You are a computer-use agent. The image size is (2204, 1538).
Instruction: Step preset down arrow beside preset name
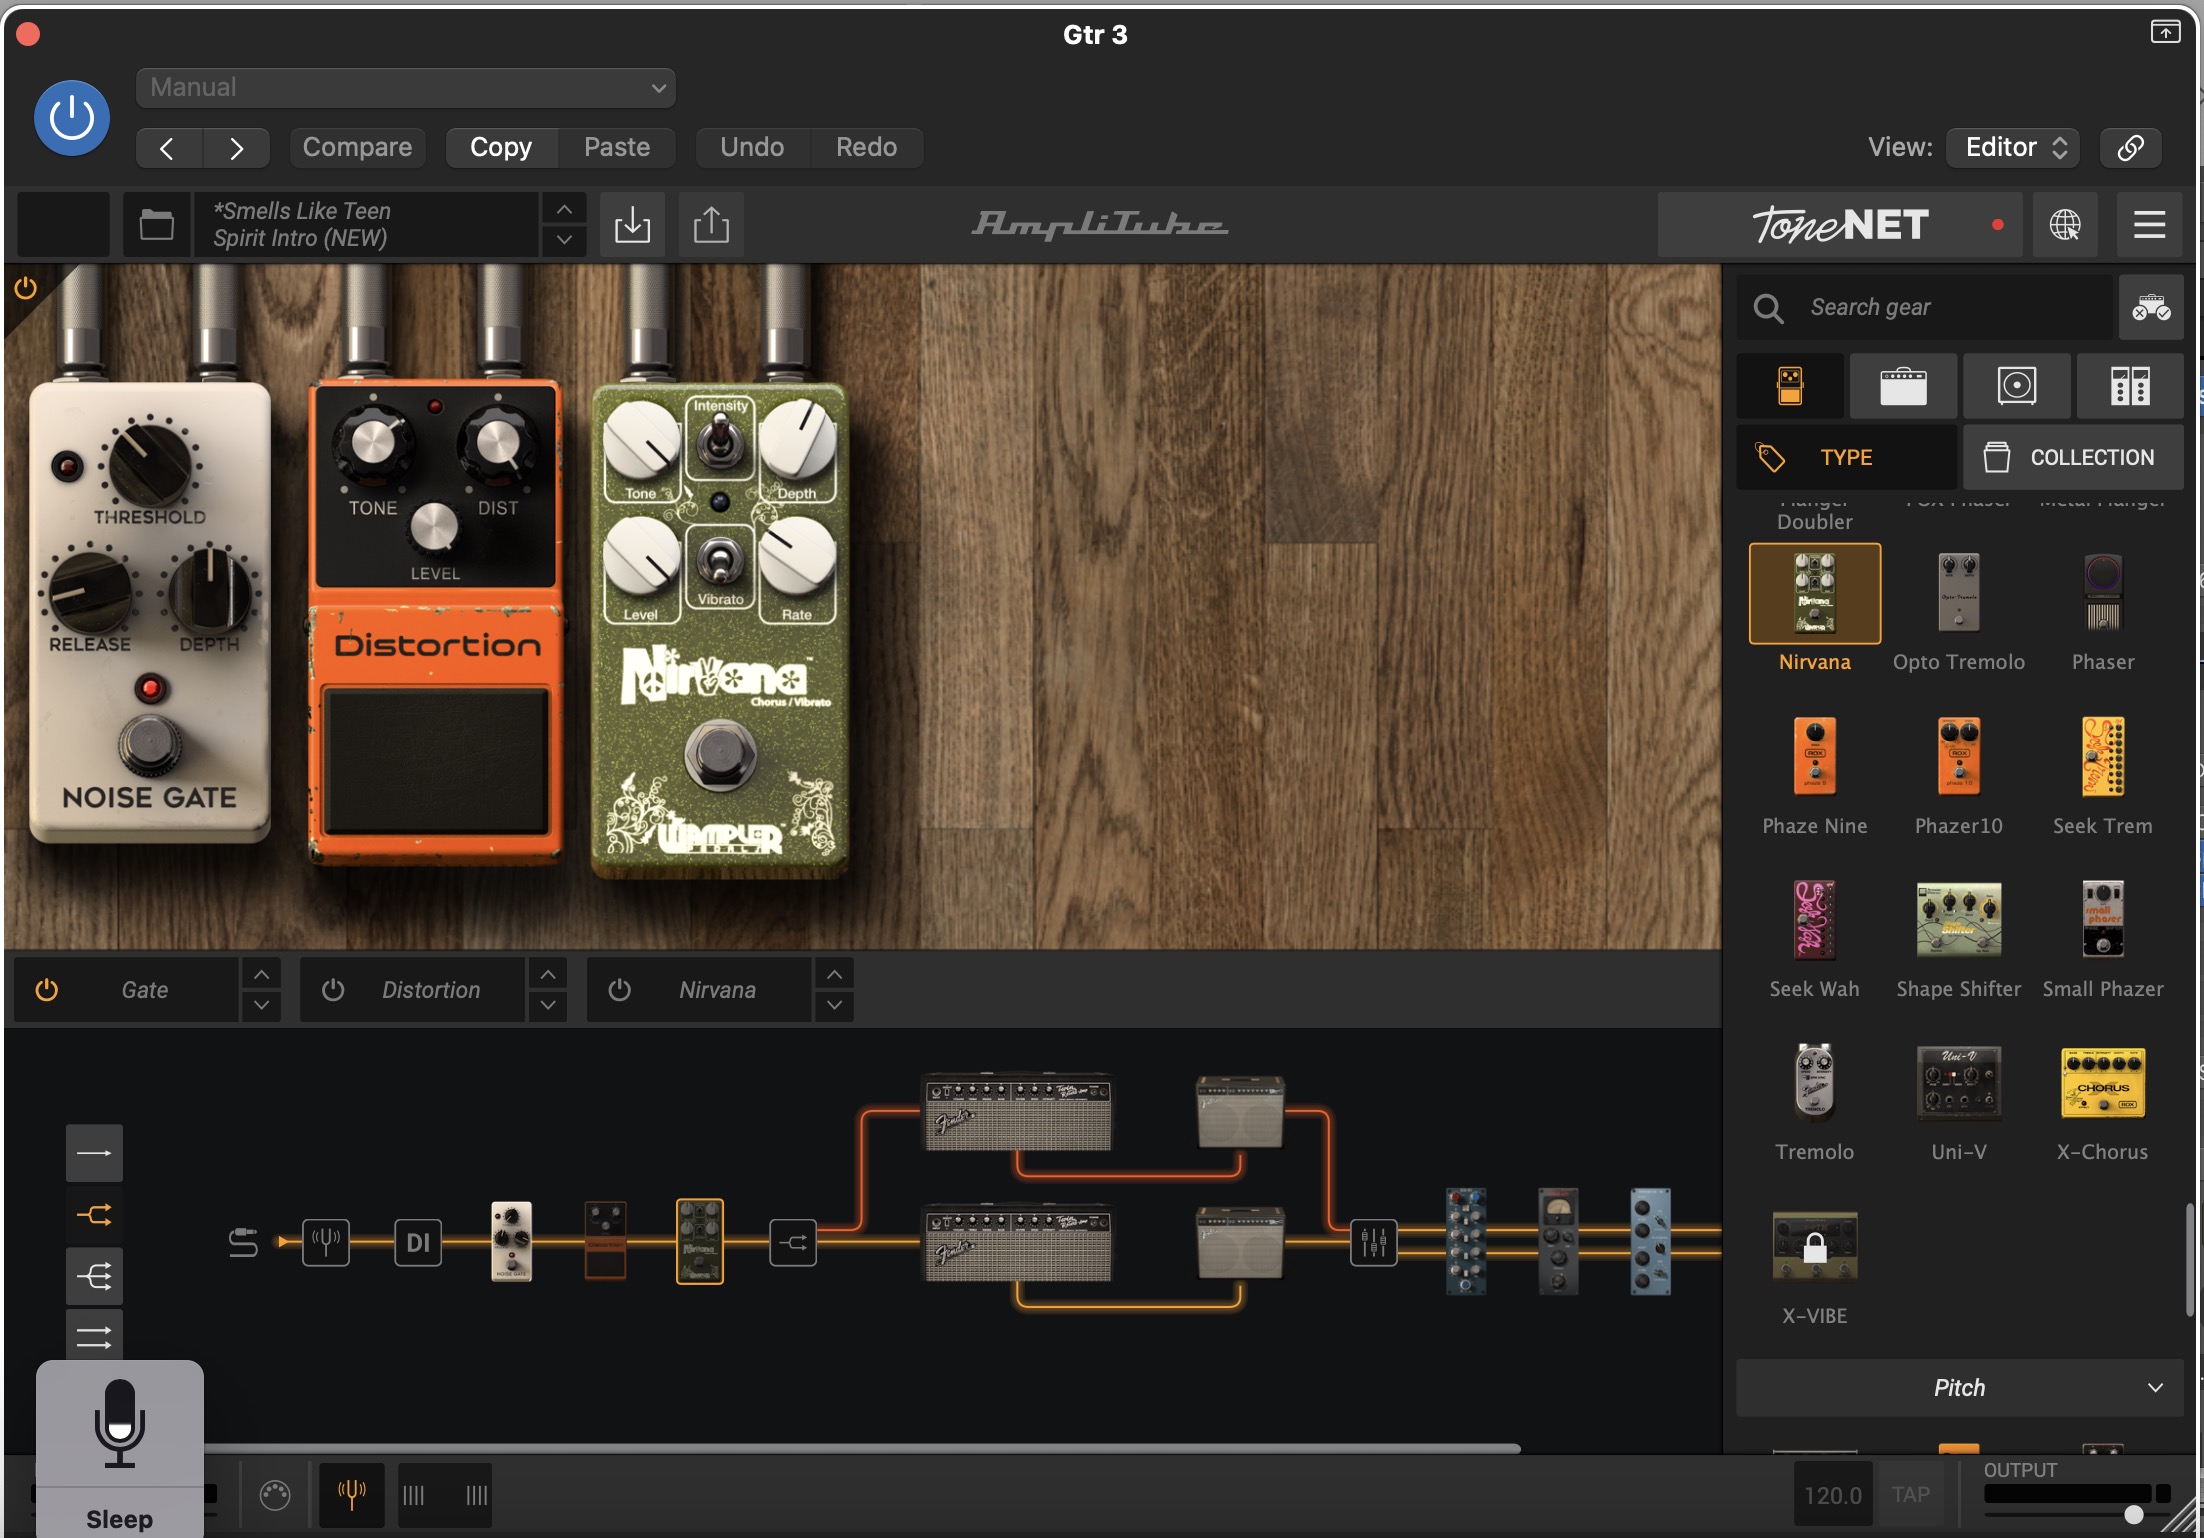coord(564,240)
